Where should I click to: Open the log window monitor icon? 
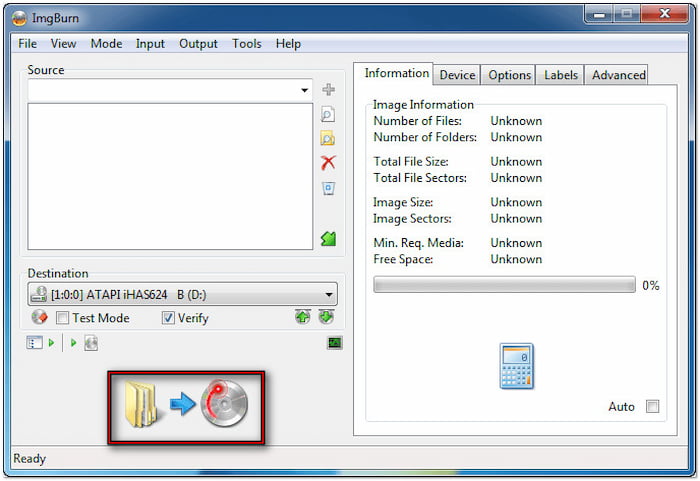(335, 343)
